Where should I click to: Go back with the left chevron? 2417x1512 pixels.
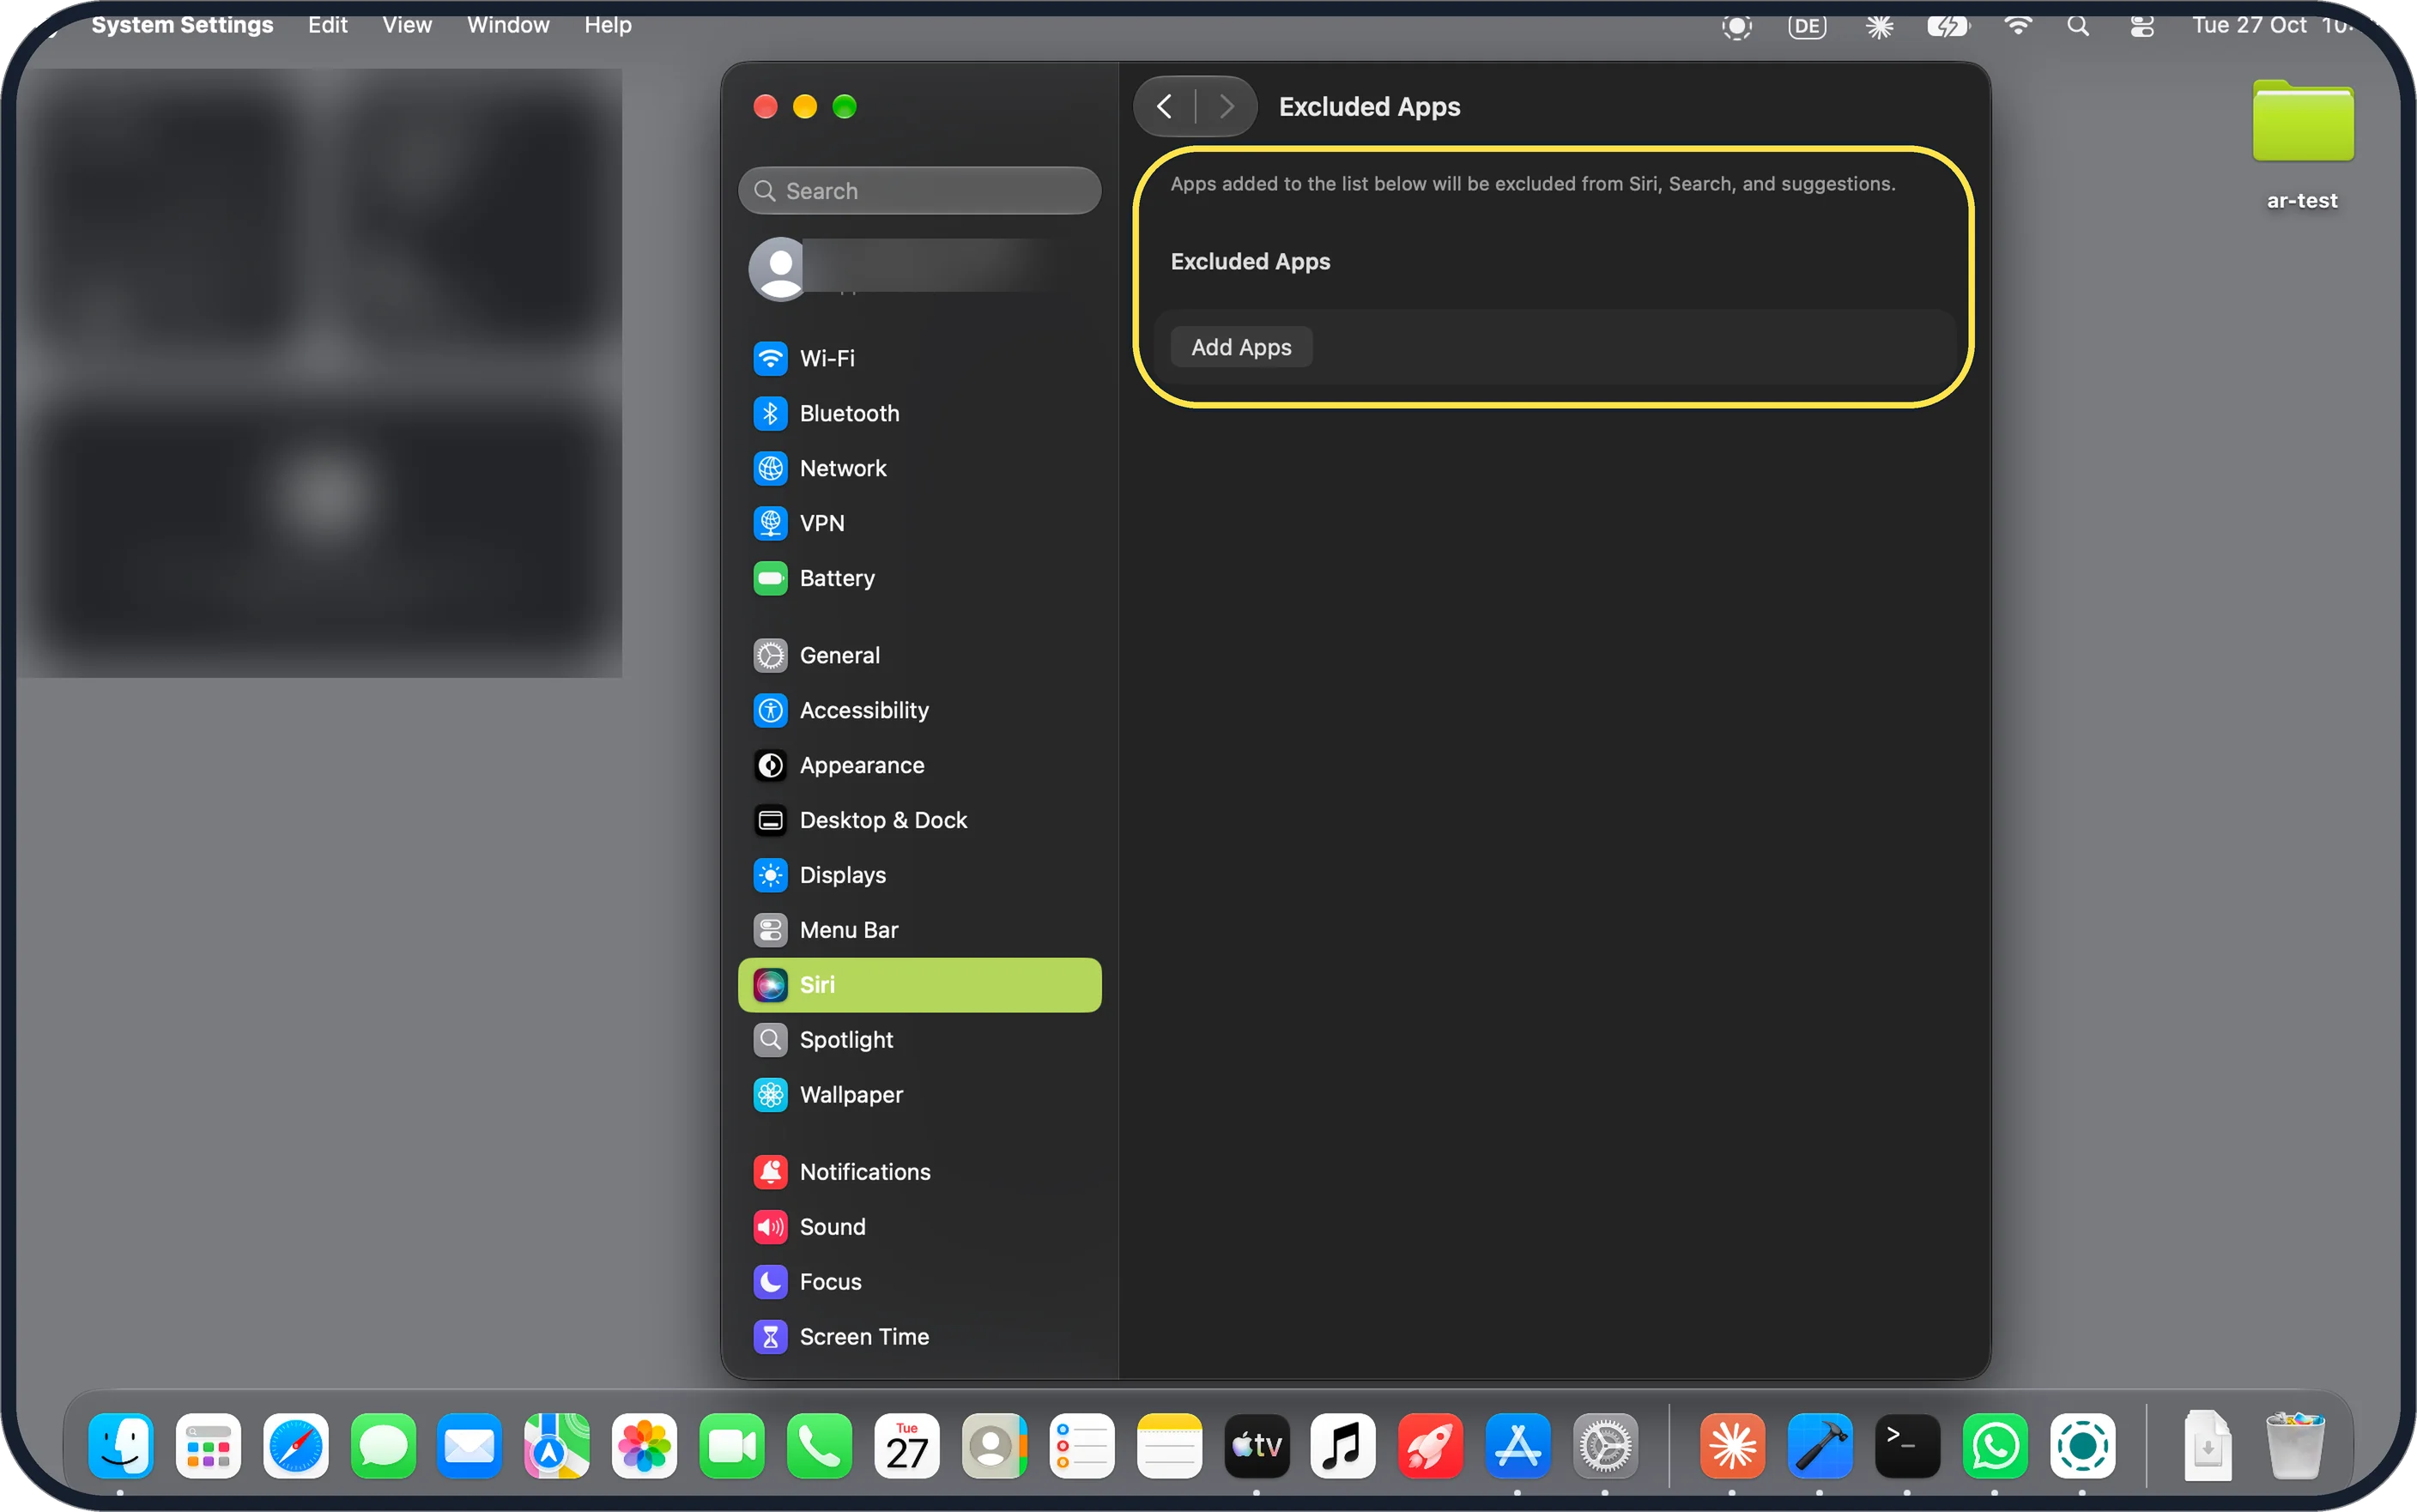[1164, 106]
